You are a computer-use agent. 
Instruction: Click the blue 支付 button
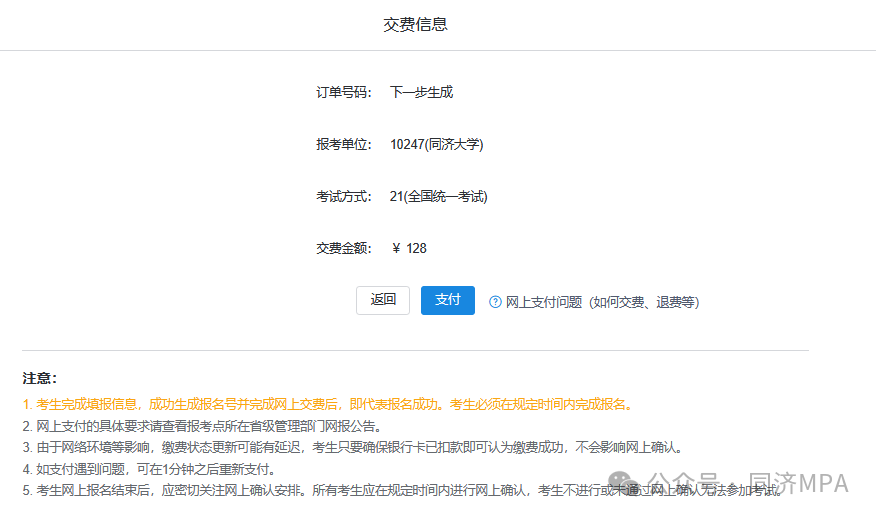click(447, 300)
